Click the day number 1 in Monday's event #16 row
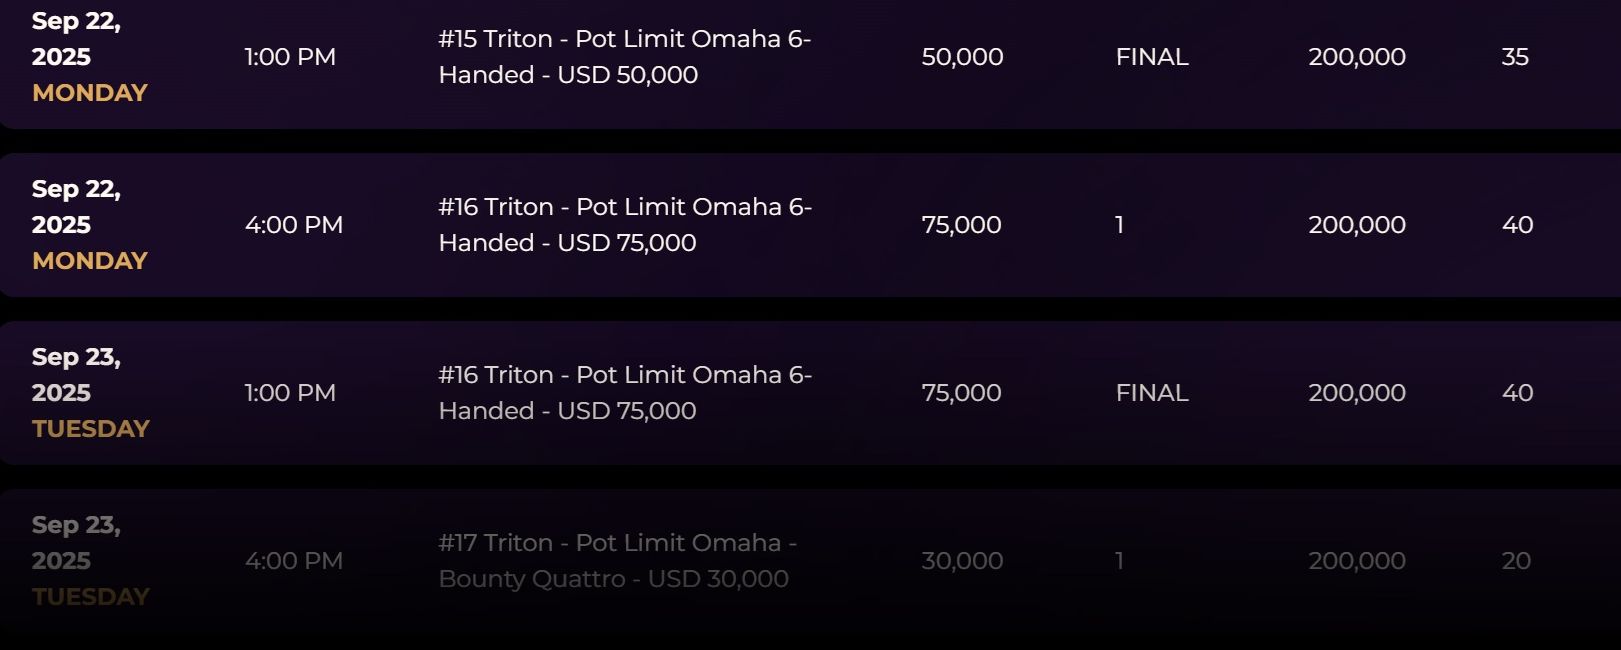 coord(1120,225)
